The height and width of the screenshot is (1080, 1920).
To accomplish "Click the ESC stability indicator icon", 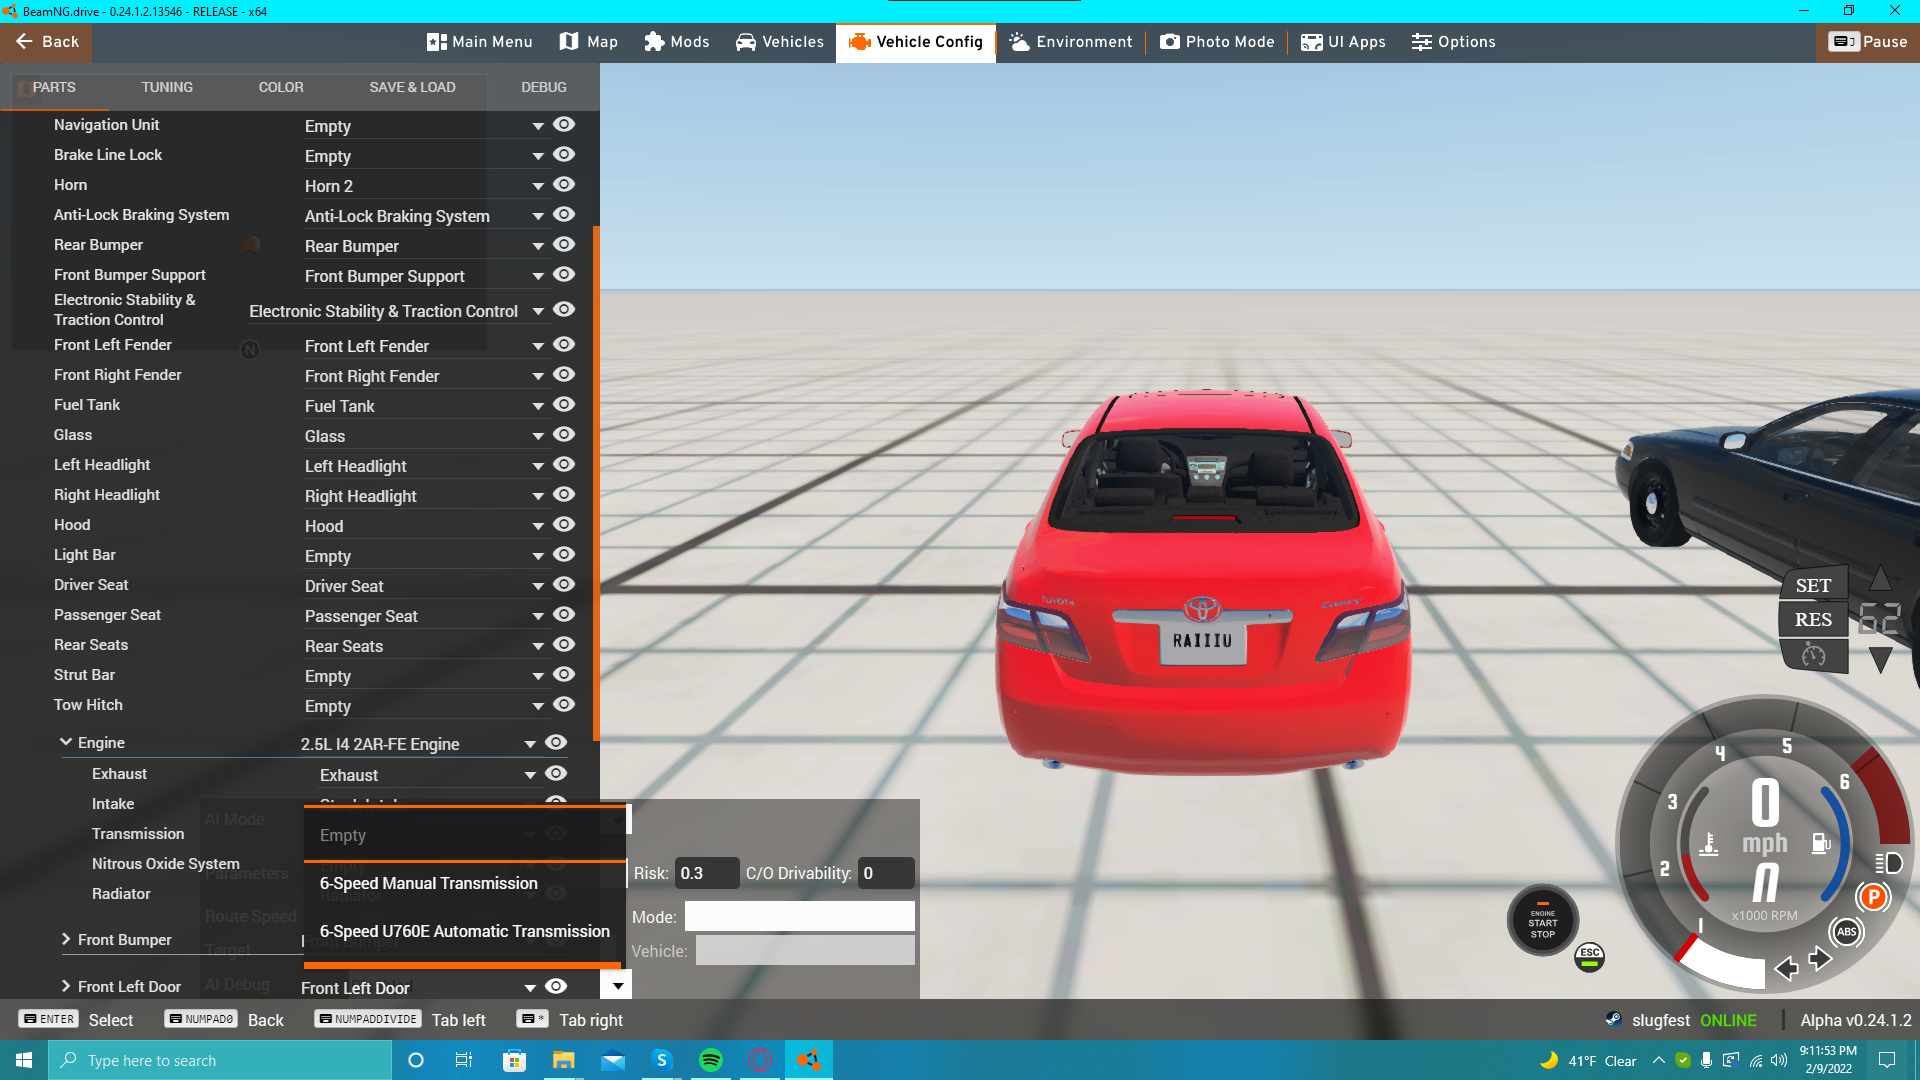I will pos(1589,955).
